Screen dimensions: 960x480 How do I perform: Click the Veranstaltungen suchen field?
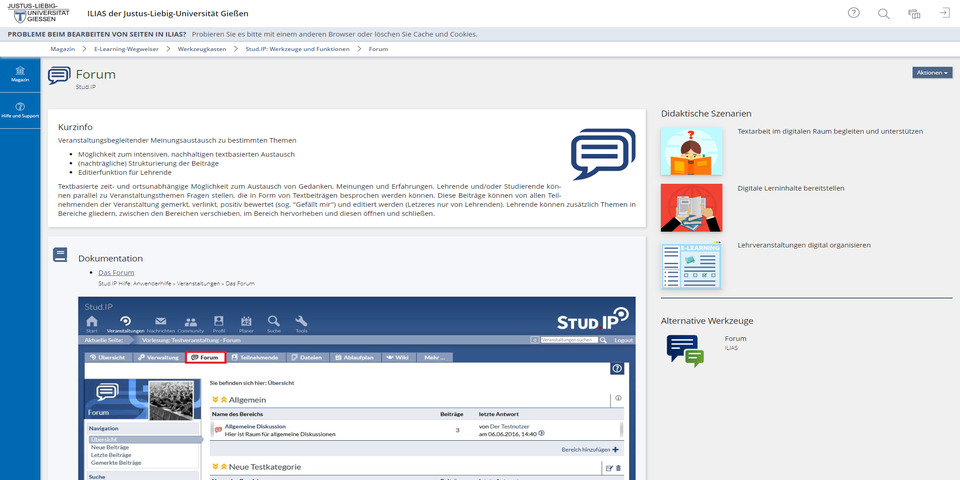(569, 340)
